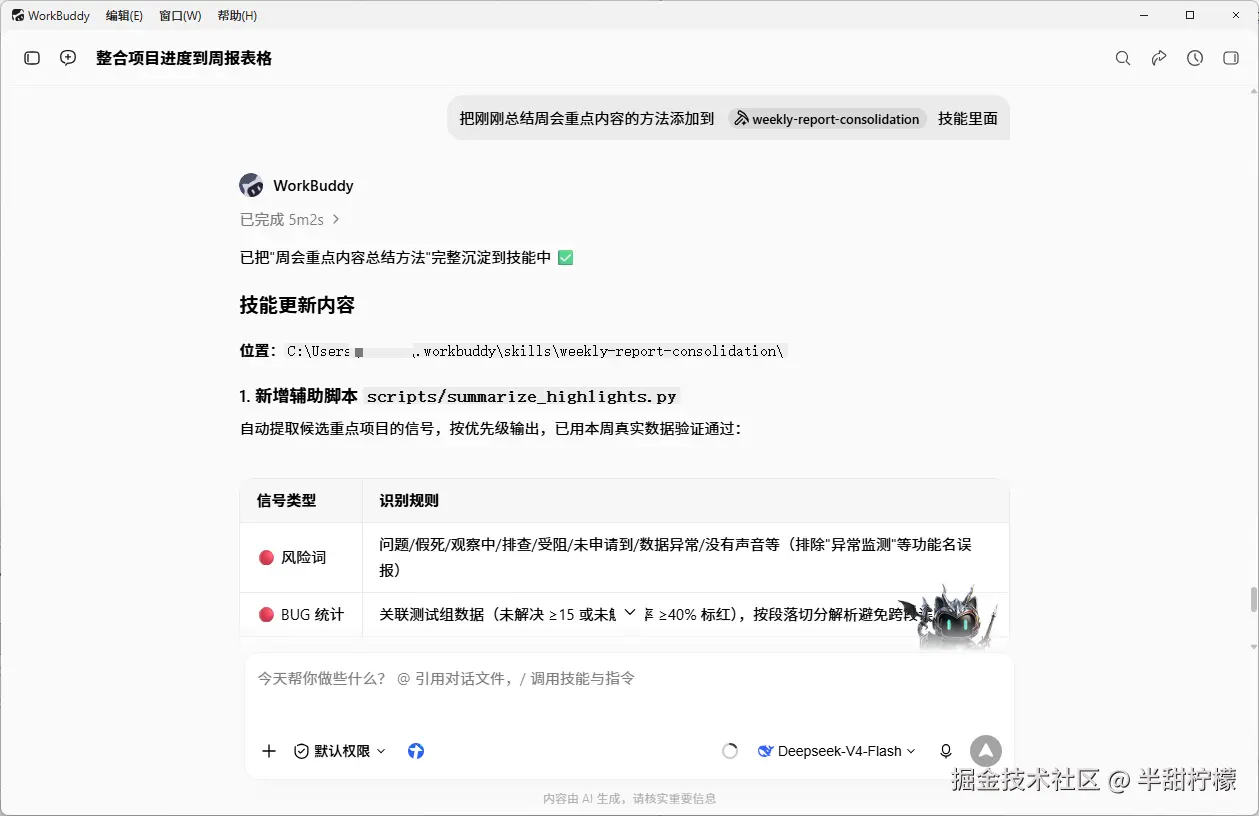Image resolution: width=1259 pixels, height=816 pixels.
Task: Close the WorkBuddy window
Action: pos(1235,15)
